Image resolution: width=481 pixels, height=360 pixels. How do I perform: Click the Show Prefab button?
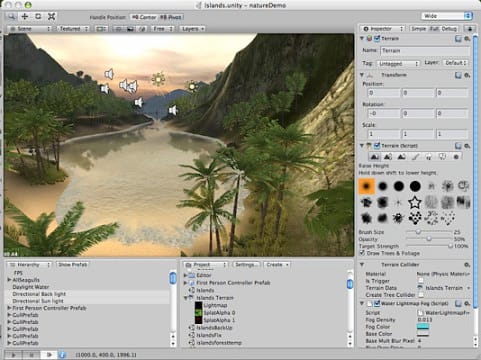tap(72, 265)
